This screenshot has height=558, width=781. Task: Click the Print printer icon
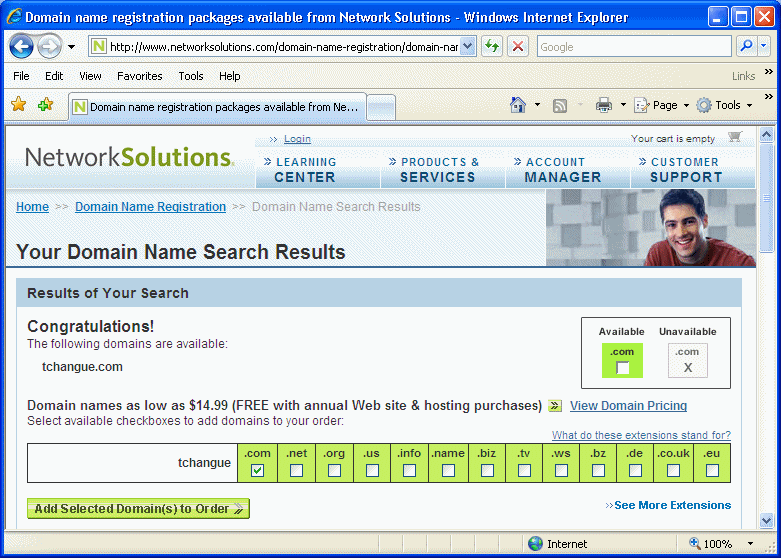[604, 105]
